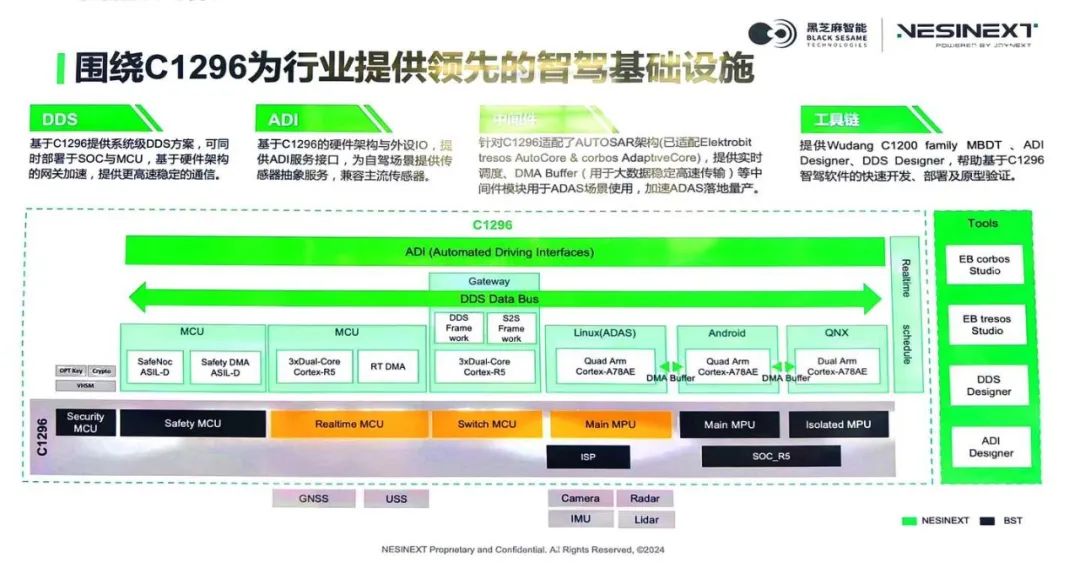Click the orange Main MPU block
The image size is (1080, 568).
click(610, 424)
